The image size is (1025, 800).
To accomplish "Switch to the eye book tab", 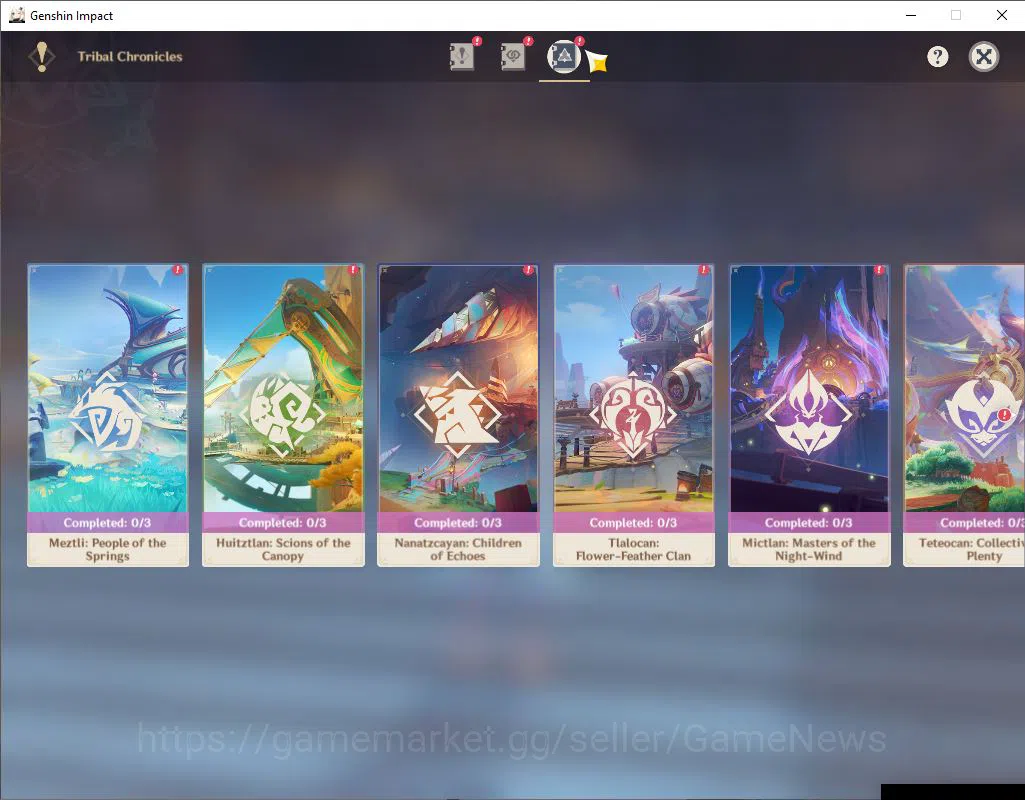I will tap(513, 57).
